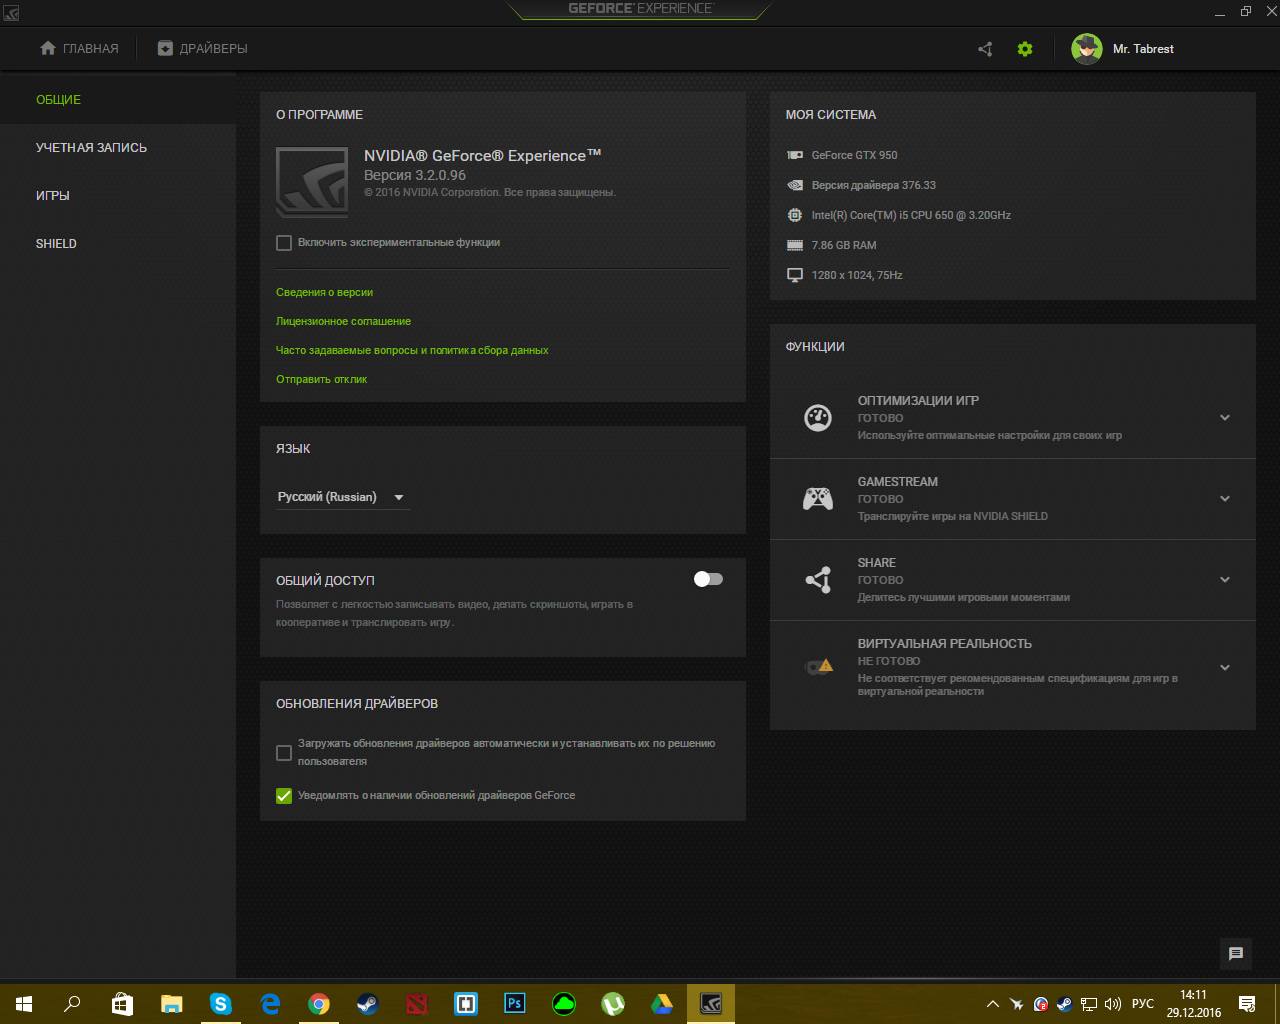Image resolution: width=1280 pixels, height=1024 pixels.
Task: Click the virtual reality warning icon
Action: pos(820,666)
